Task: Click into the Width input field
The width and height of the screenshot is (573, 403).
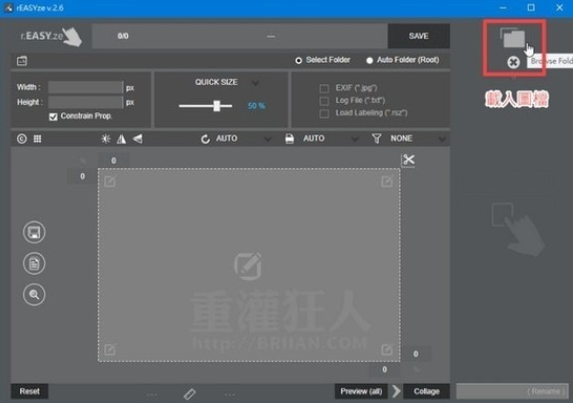Action: point(86,87)
